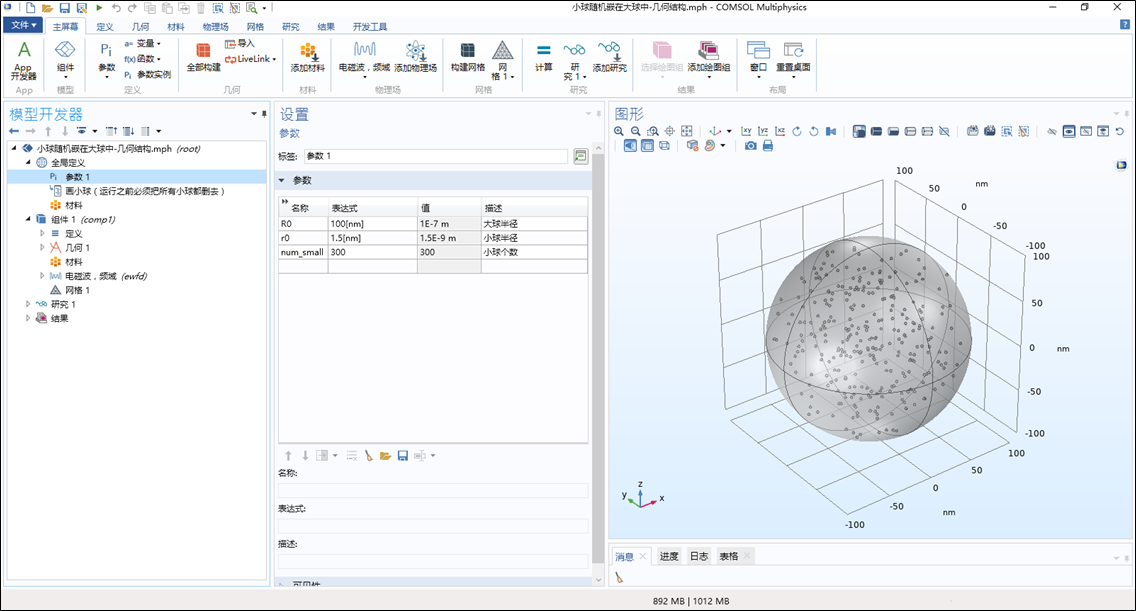Open the LiveLink dropdown
The width and height of the screenshot is (1136, 611).
pos(249,59)
